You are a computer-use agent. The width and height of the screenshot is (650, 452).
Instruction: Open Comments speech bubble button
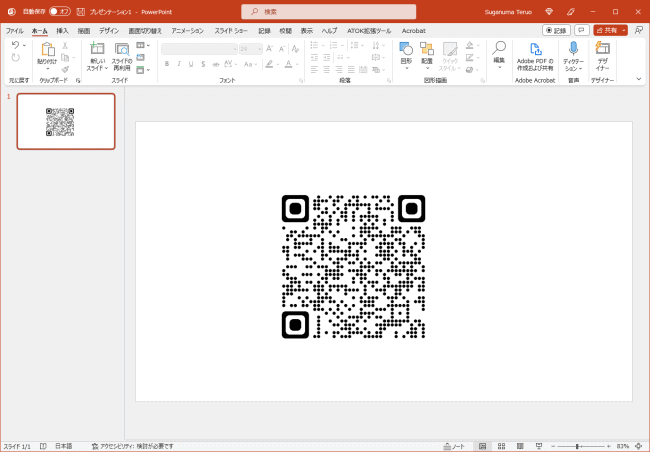[582, 30]
